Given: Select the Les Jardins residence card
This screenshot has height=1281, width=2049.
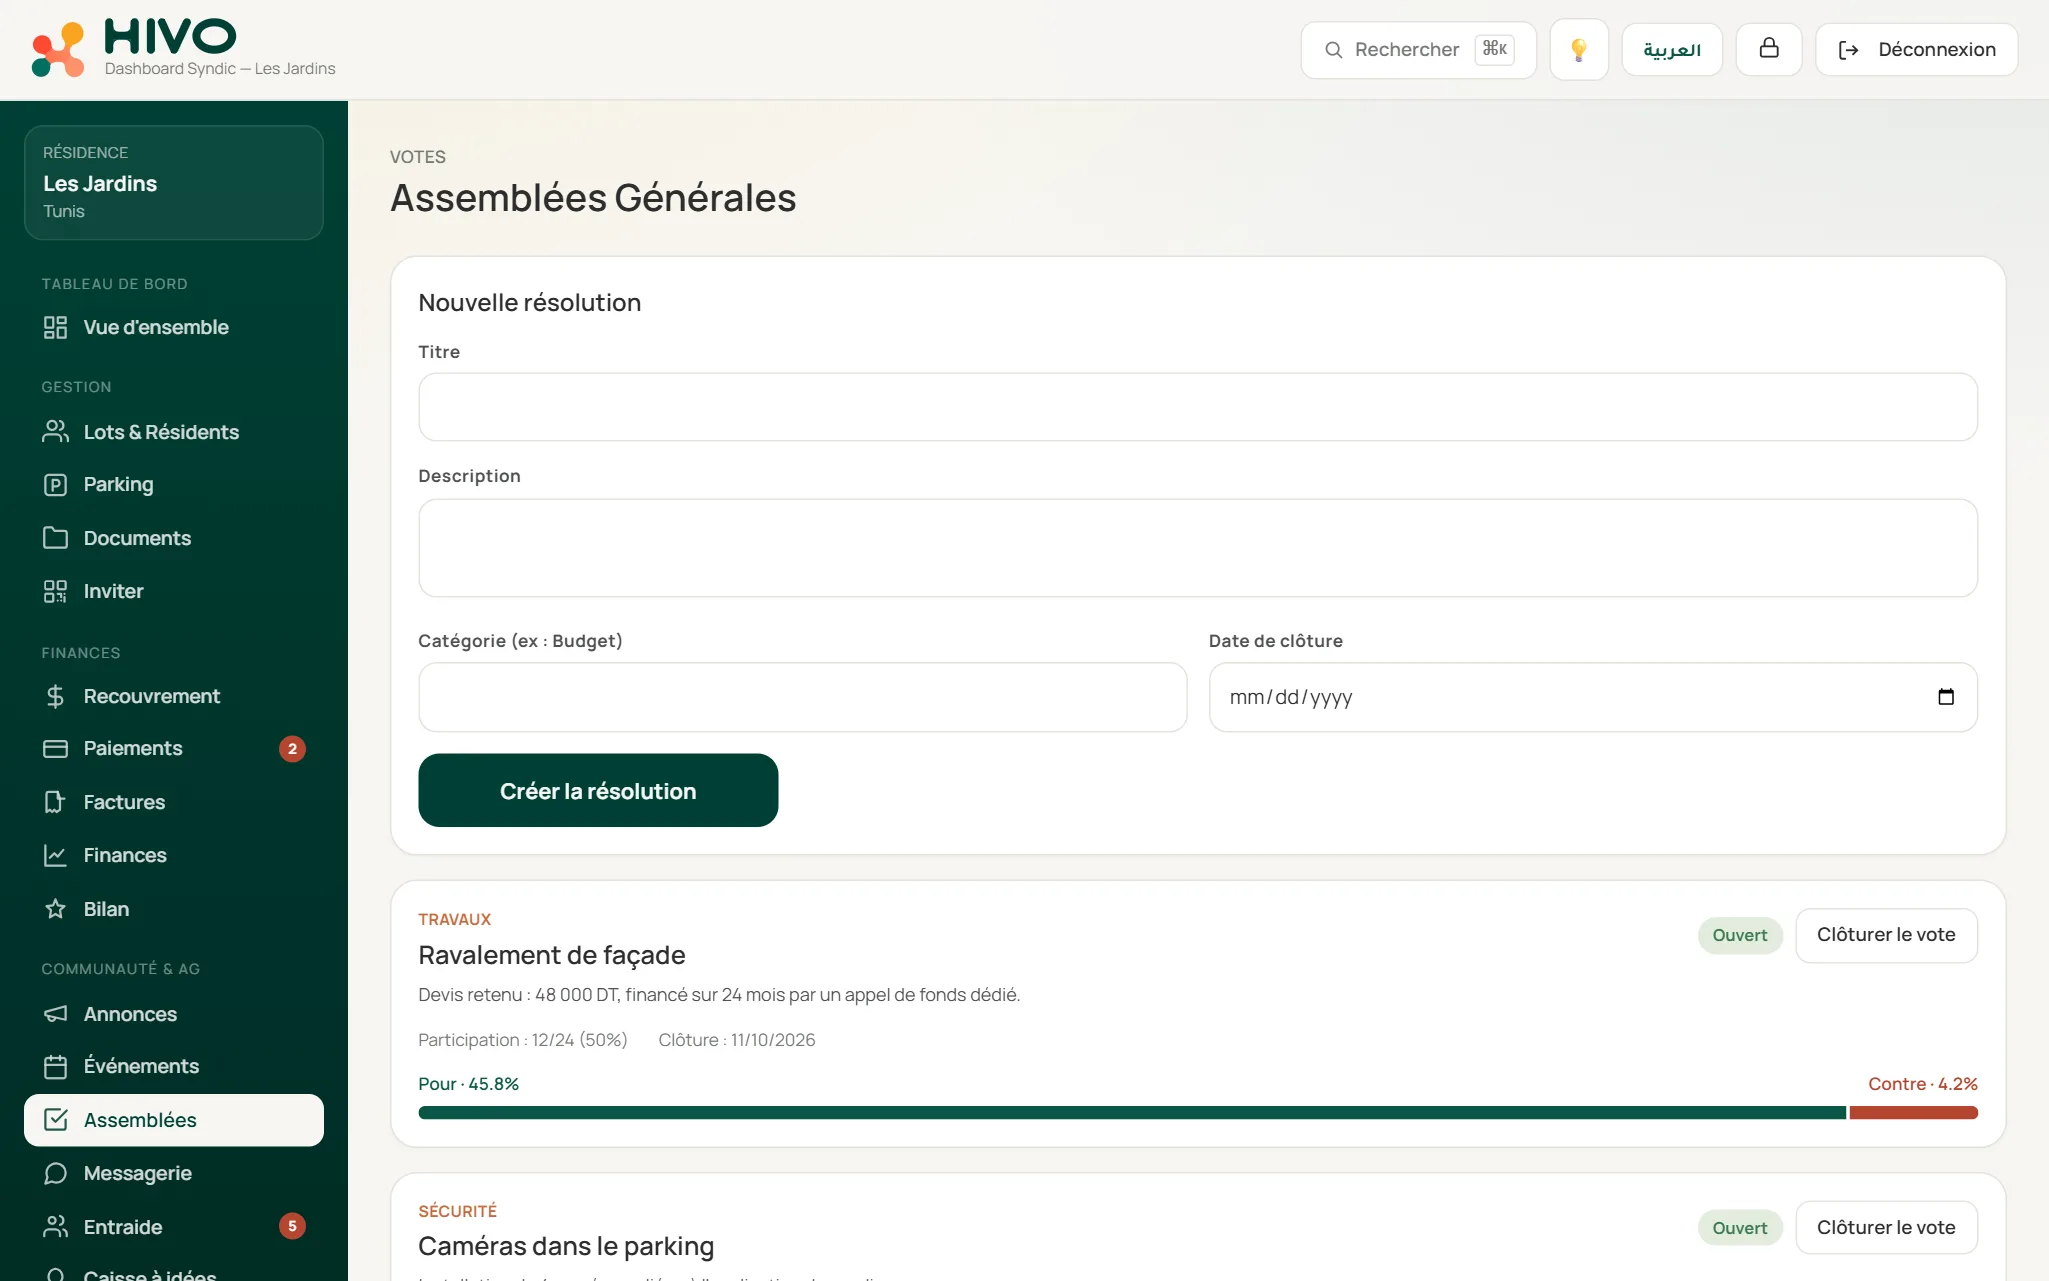Looking at the screenshot, I should click(174, 182).
